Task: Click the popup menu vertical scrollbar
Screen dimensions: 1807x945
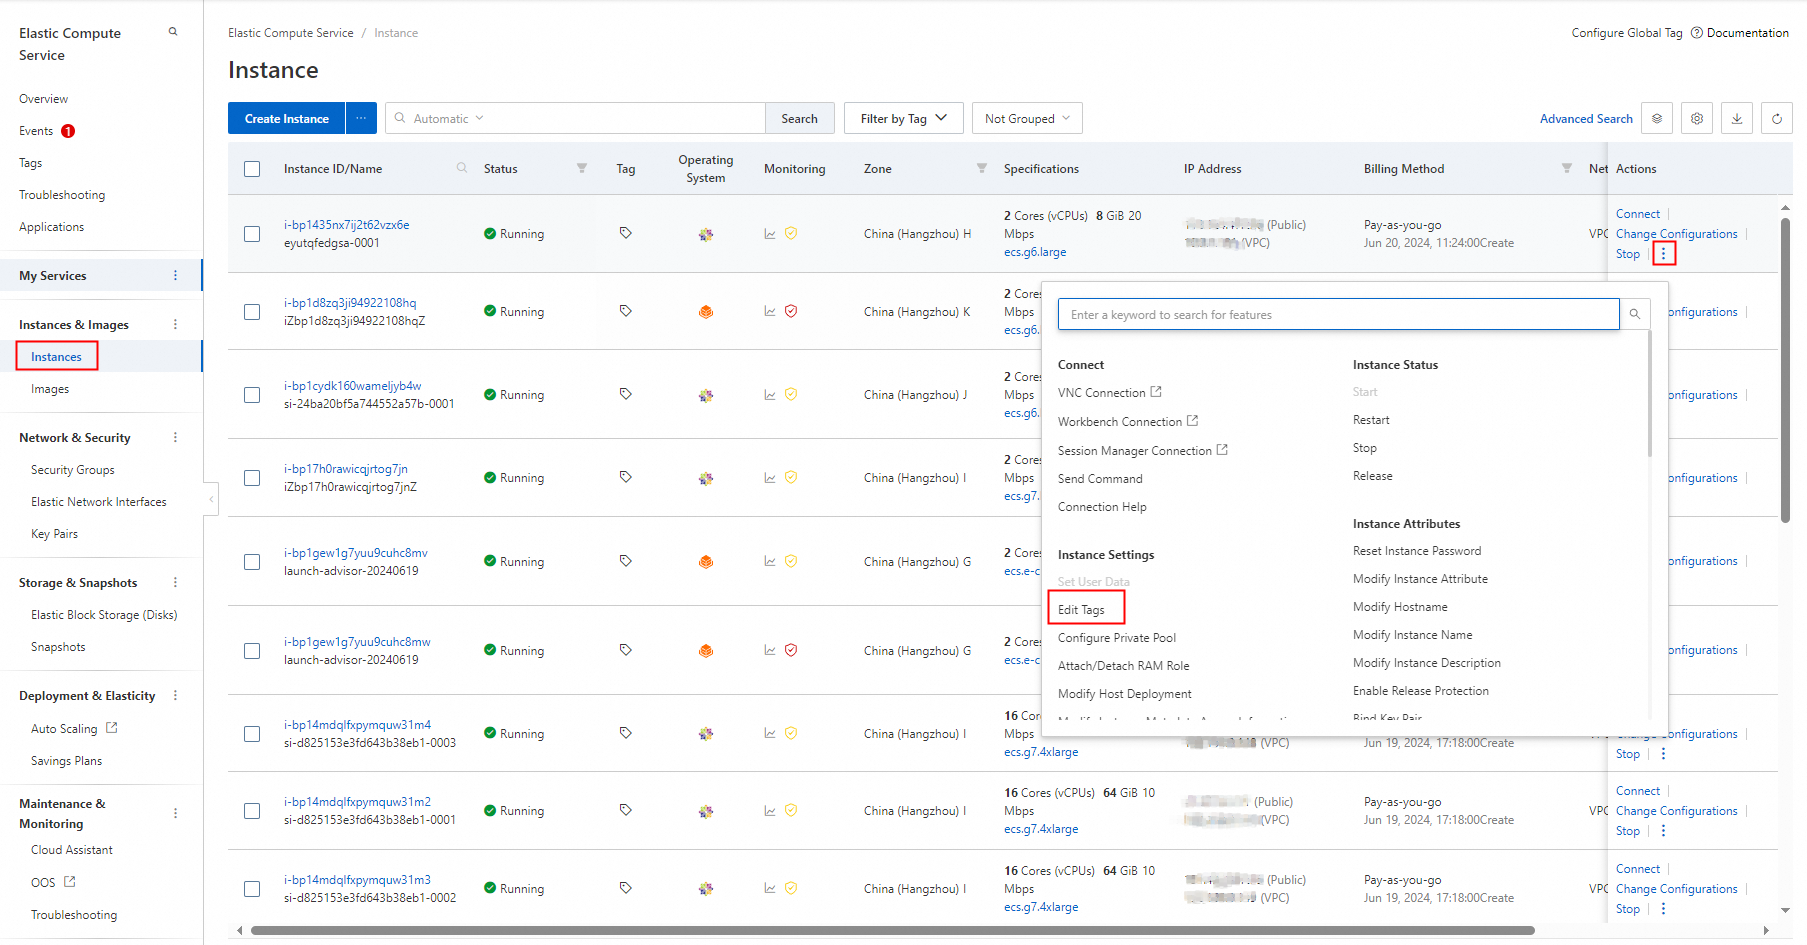Action: click(1649, 392)
